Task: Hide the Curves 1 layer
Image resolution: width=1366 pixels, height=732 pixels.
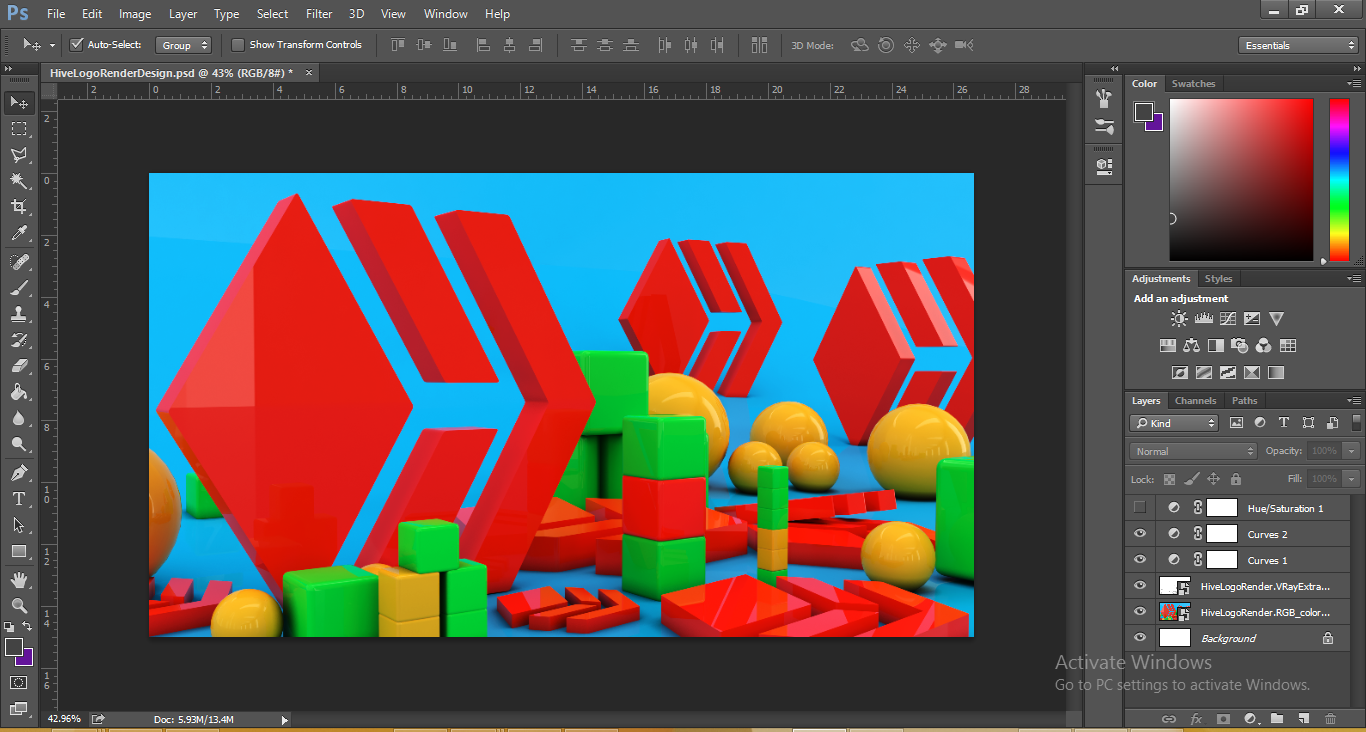Action: coord(1140,560)
